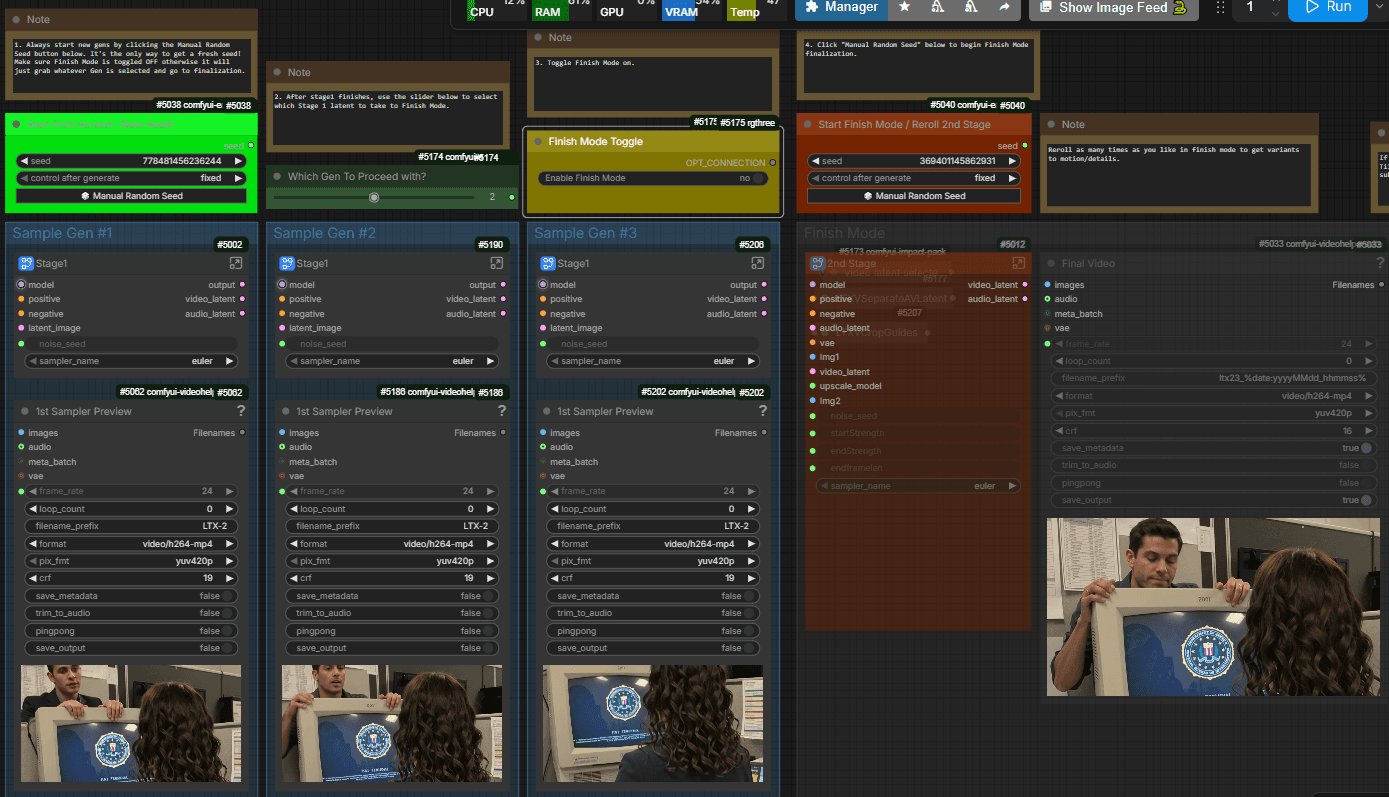Click the star favorites icon beside Manager

[904, 7]
